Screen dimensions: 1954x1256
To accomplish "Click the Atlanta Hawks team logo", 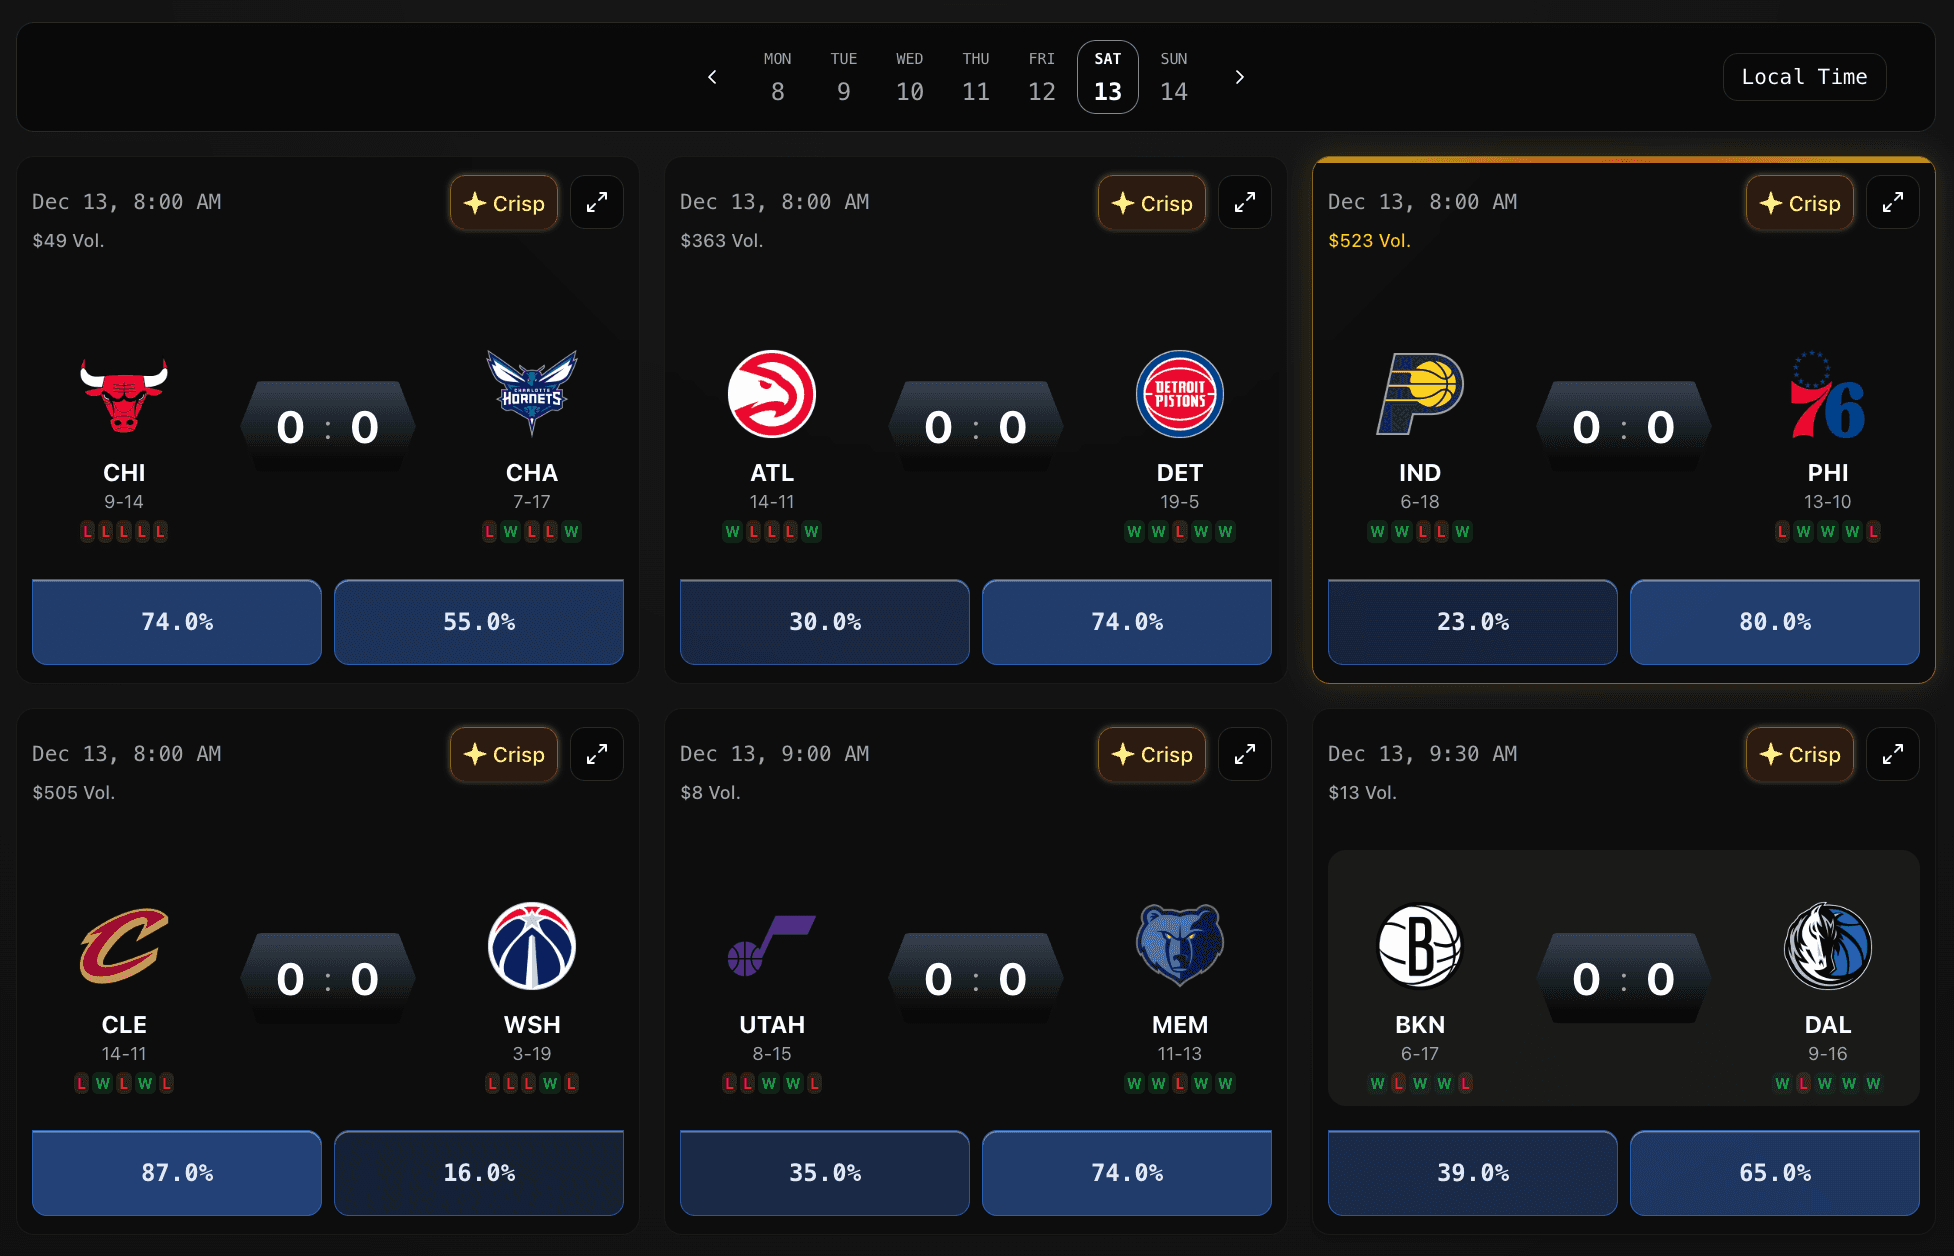I will [x=772, y=394].
